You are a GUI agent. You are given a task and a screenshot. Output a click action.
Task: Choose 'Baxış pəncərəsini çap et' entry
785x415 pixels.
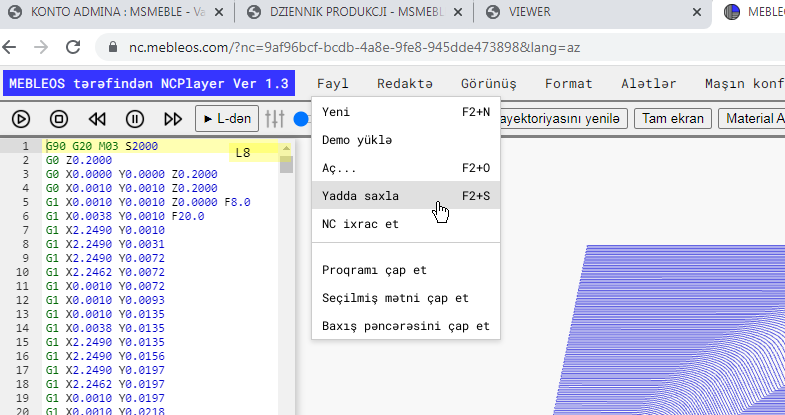point(406,326)
